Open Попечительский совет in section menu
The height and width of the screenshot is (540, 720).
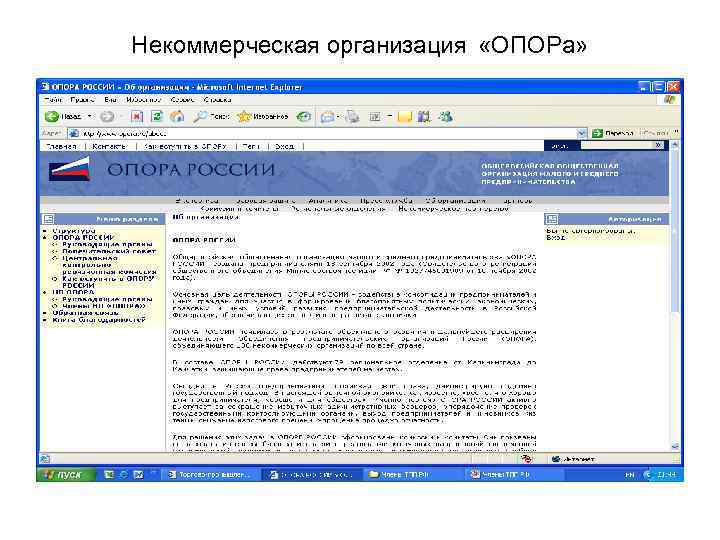click(x=109, y=251)
